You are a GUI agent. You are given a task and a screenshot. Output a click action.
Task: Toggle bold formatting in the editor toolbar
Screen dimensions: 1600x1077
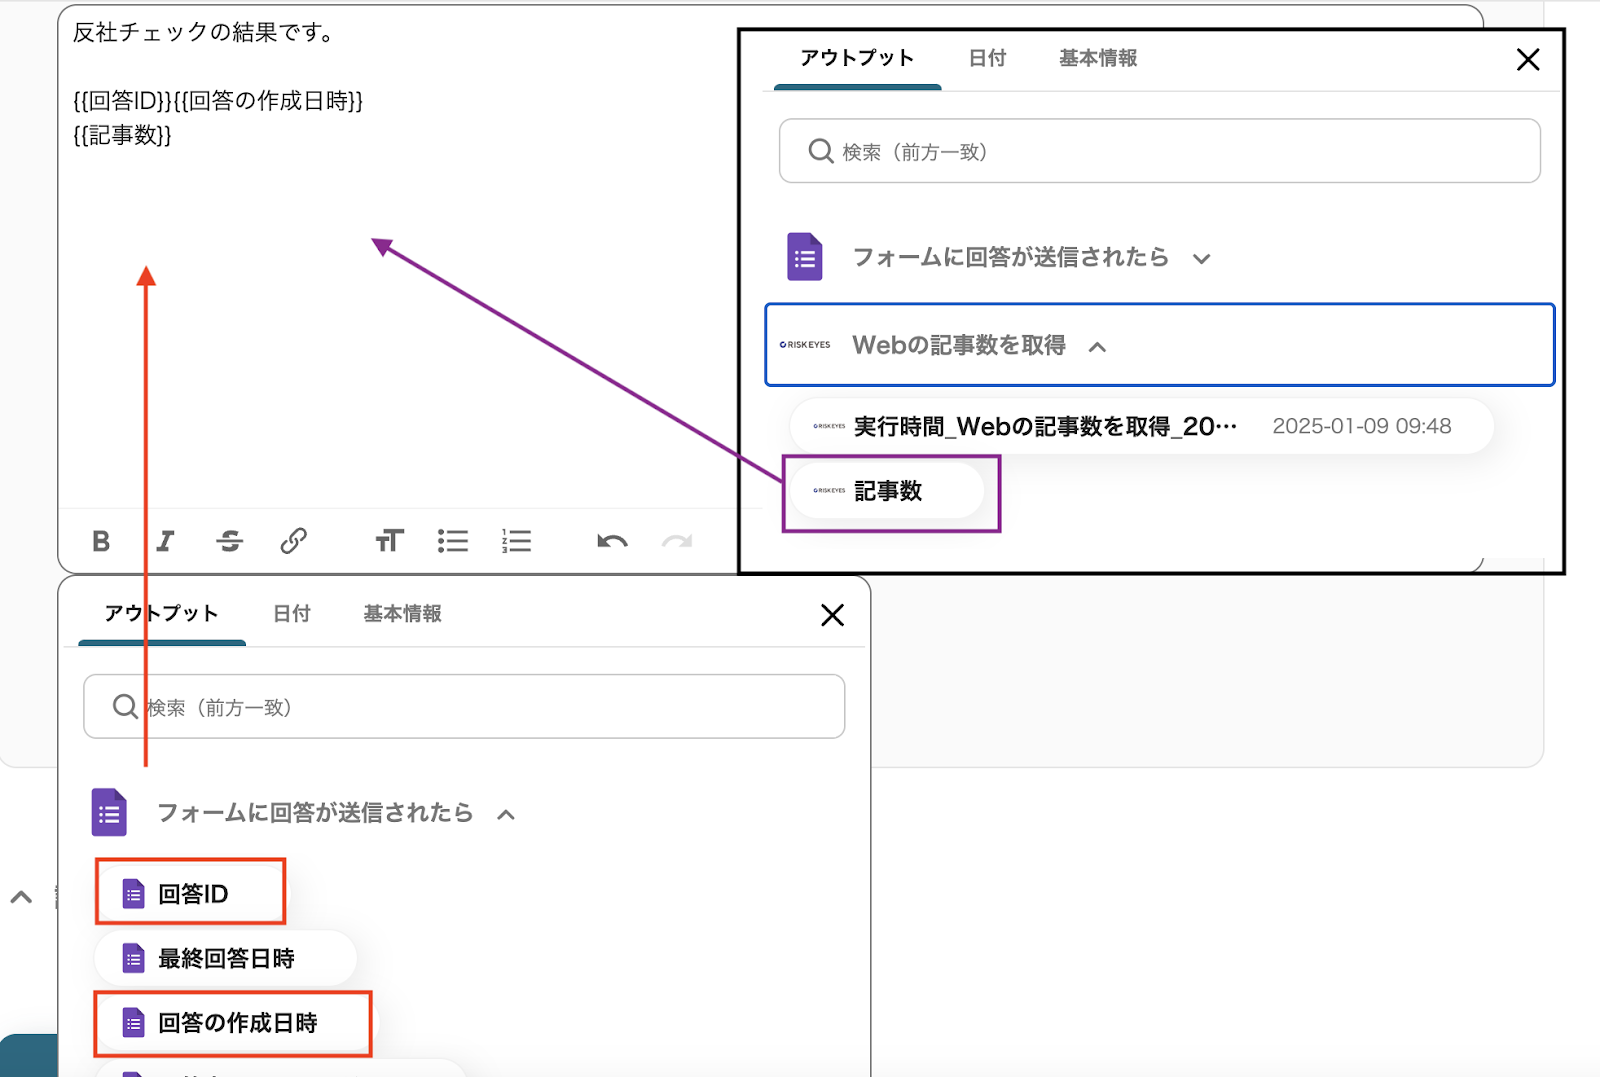101,541
